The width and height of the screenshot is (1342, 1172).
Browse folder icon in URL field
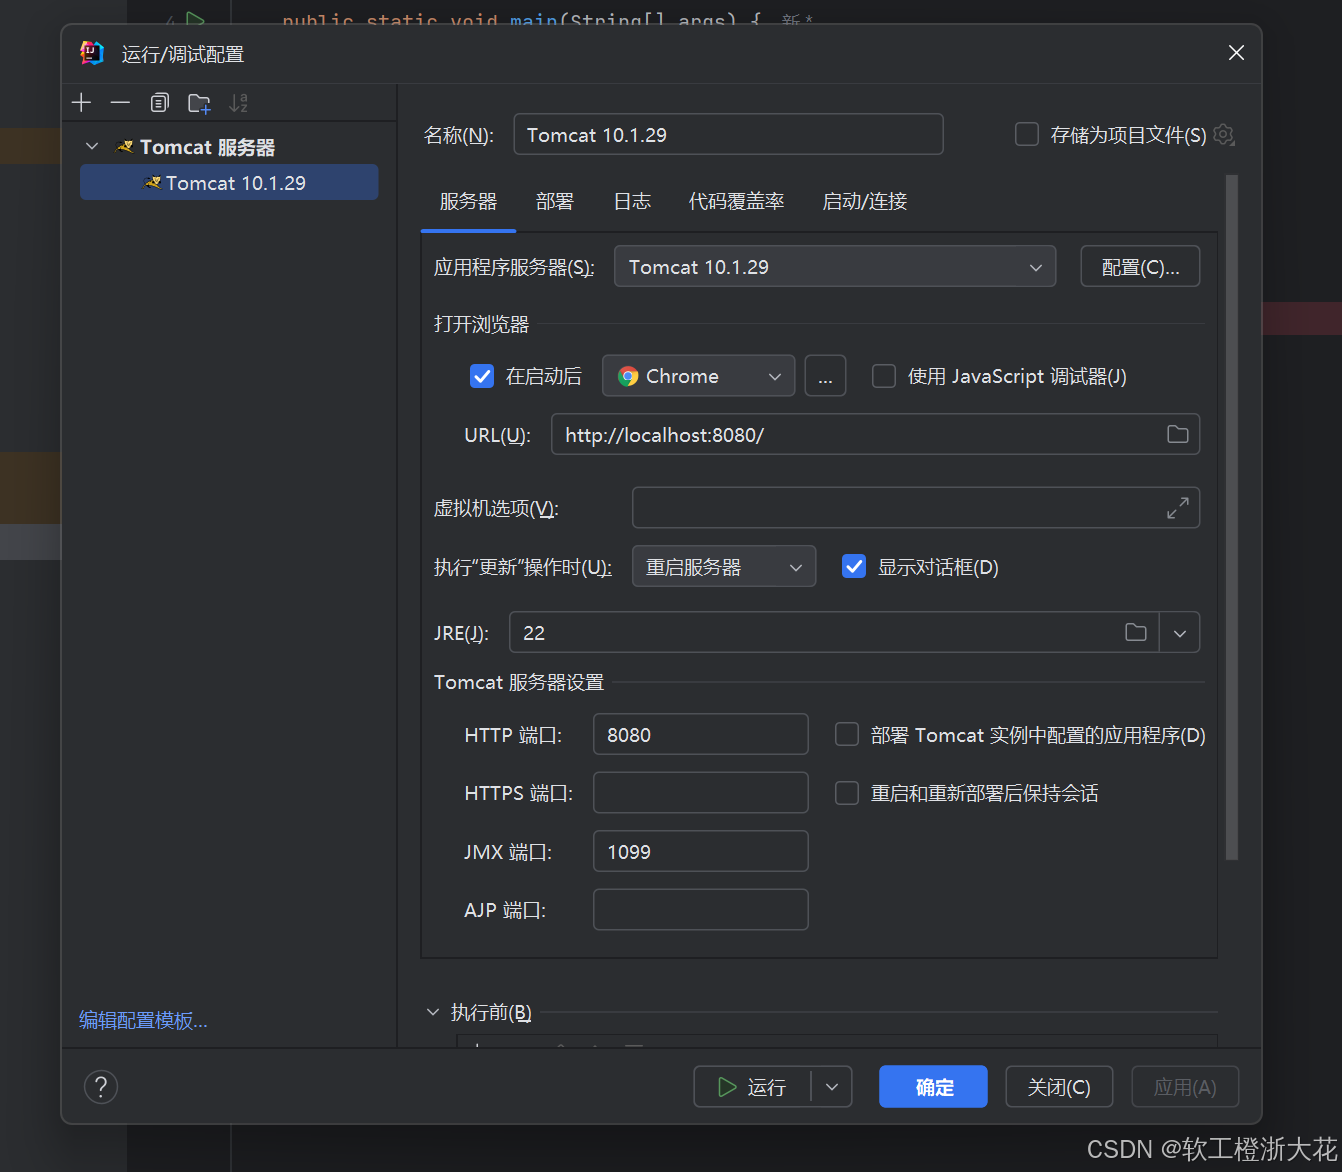pos(1178,434)
